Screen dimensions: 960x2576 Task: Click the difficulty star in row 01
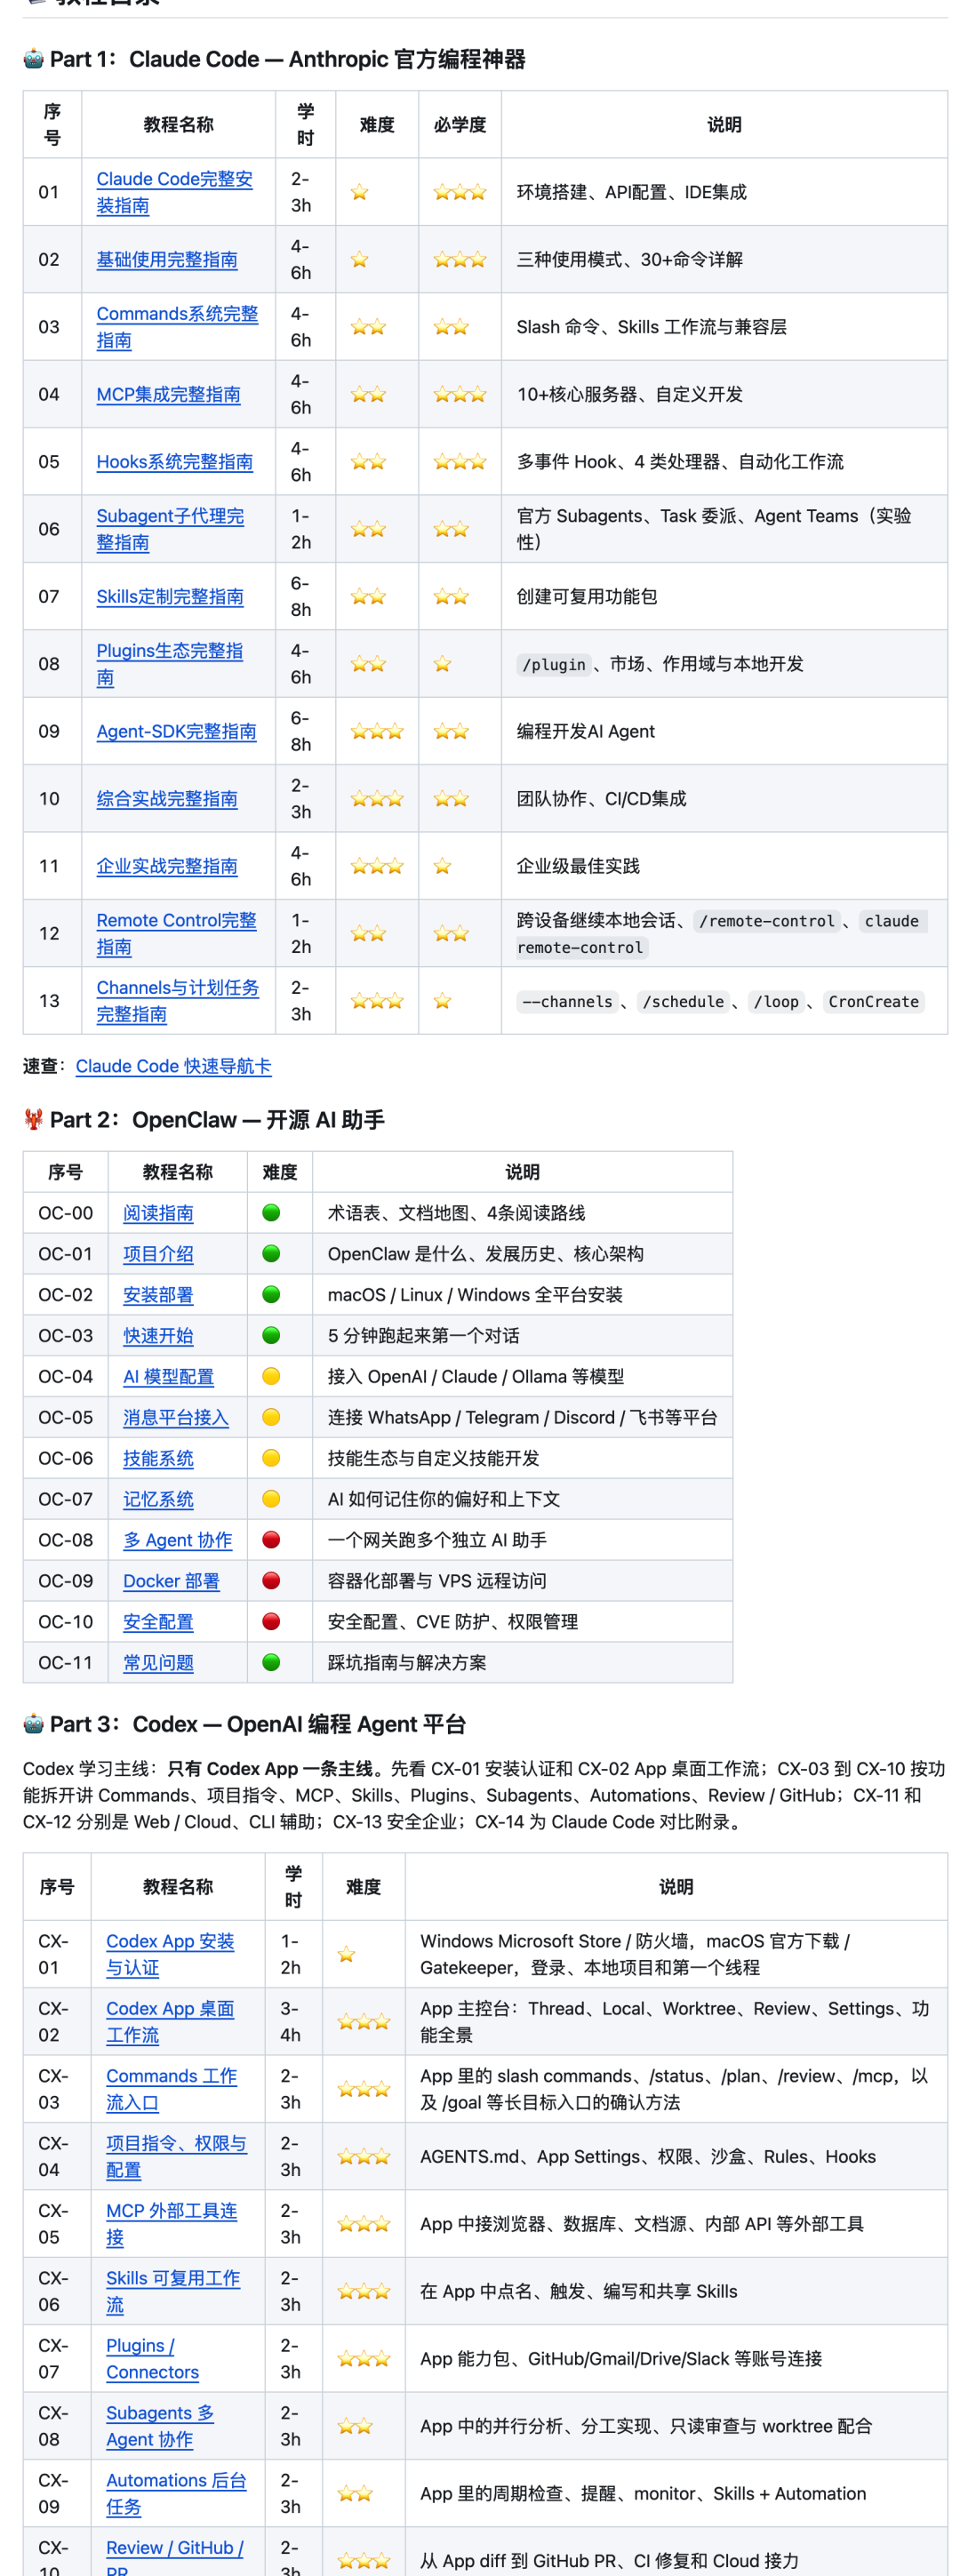click(360, 192)
